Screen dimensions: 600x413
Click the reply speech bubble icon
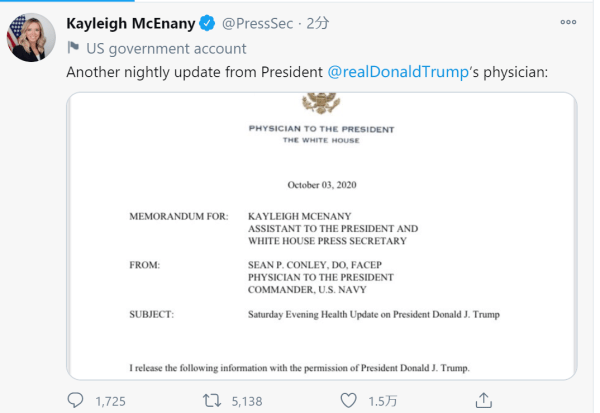click(x=76, y=400)
